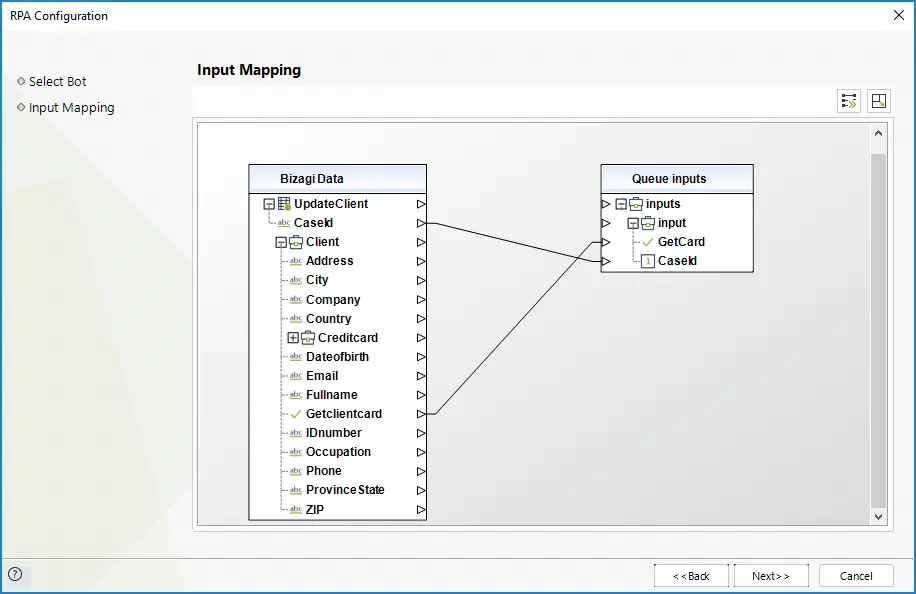Collapse the input tree node
The width and height of the screenshot is (916, 594).
click(633, 224)
